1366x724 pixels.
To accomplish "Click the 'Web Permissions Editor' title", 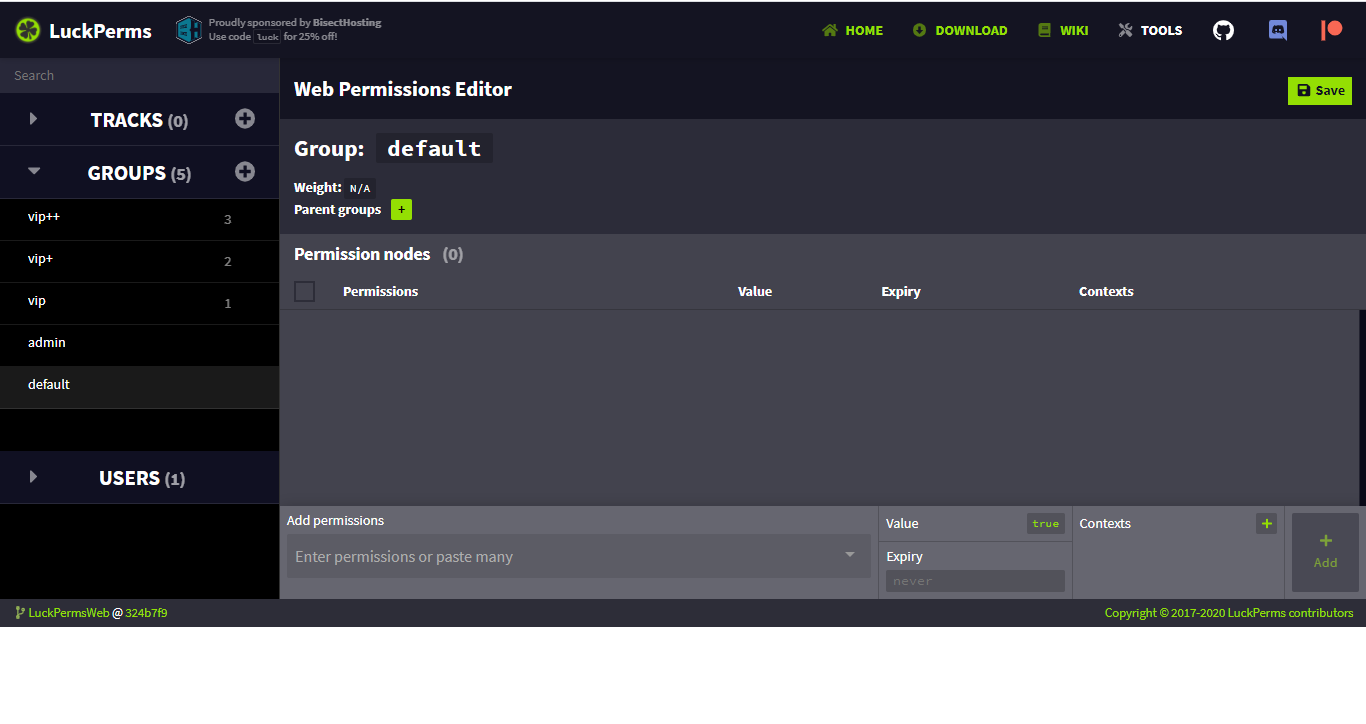I will (403, 89).
